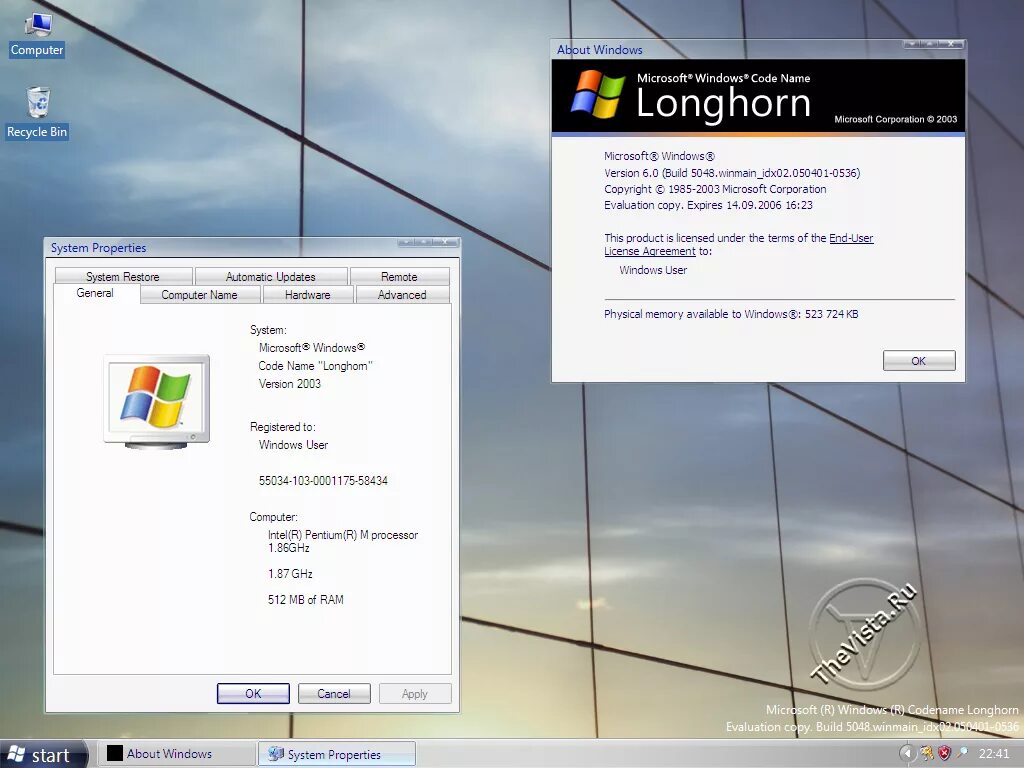Click the golden key icon in the system tray
Screen dimensions: 1024x768
pyautogui.click(x=927, y=753)
